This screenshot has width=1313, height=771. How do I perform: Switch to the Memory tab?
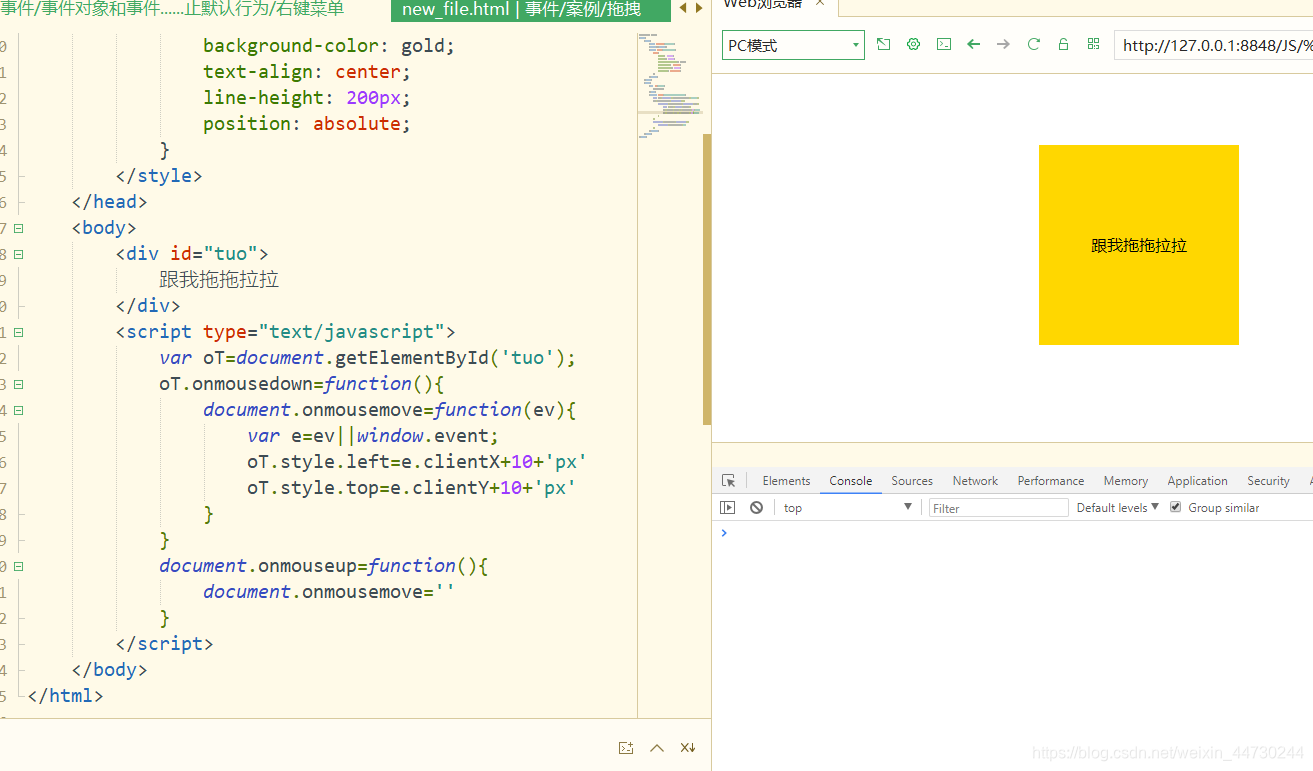click(x=1125, y=481)
